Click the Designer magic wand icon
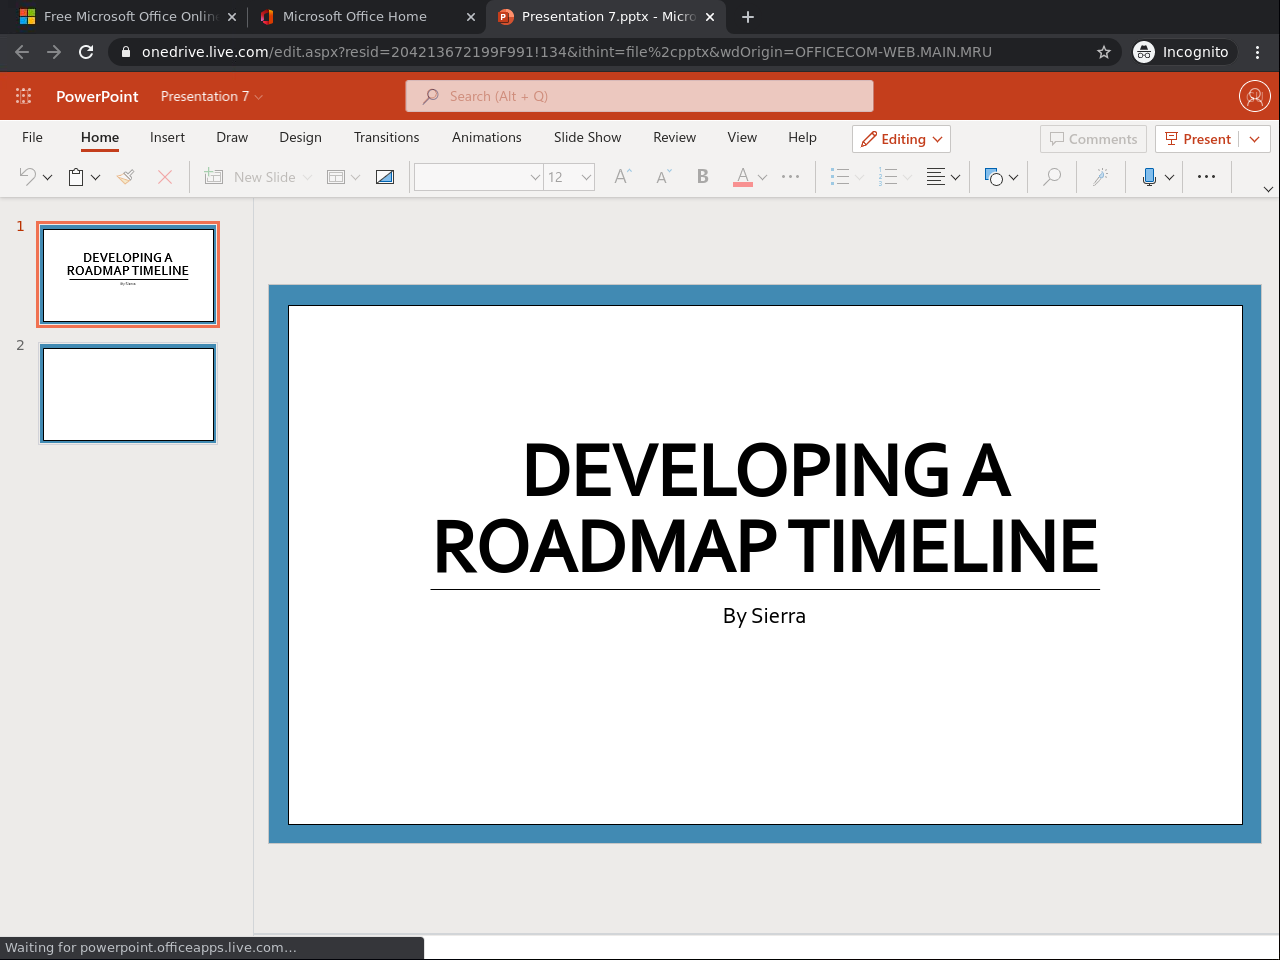 [1100, 177]
